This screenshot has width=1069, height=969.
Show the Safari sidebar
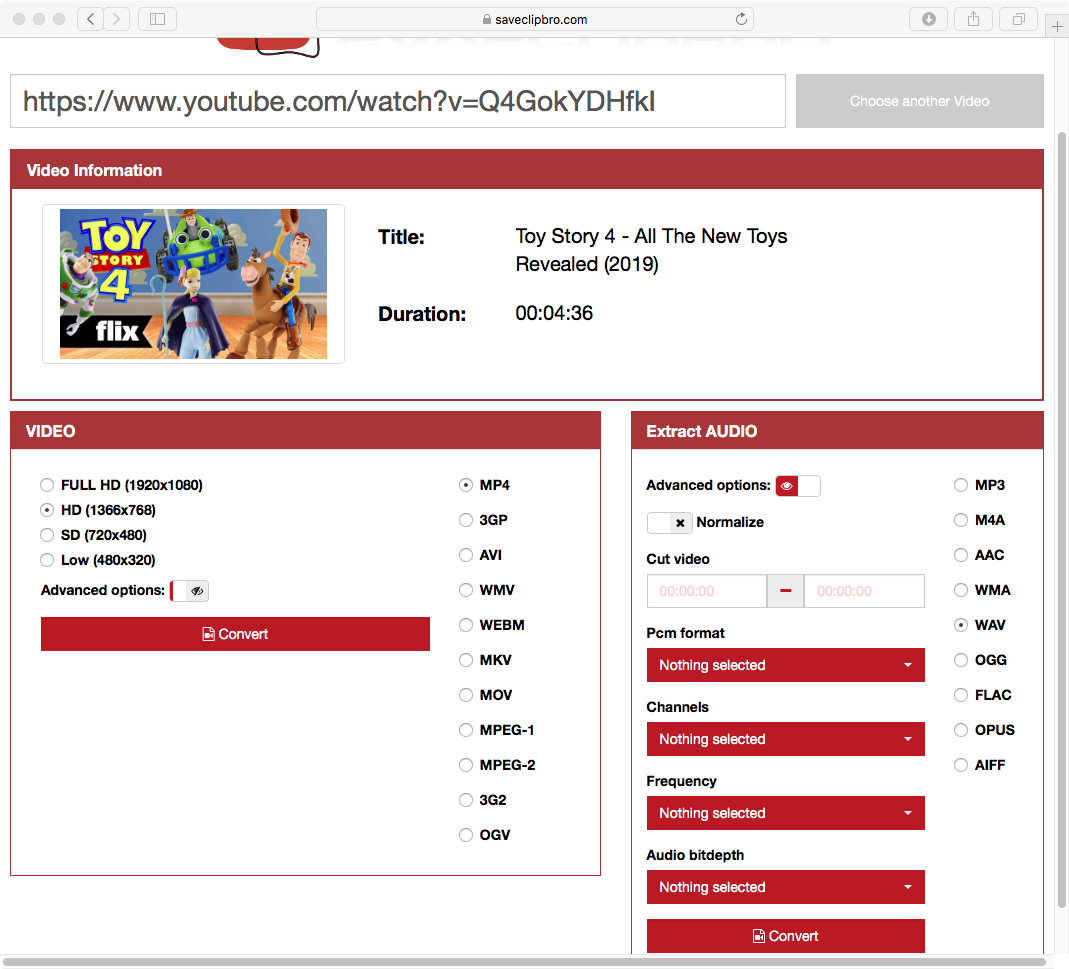point(157,19)
